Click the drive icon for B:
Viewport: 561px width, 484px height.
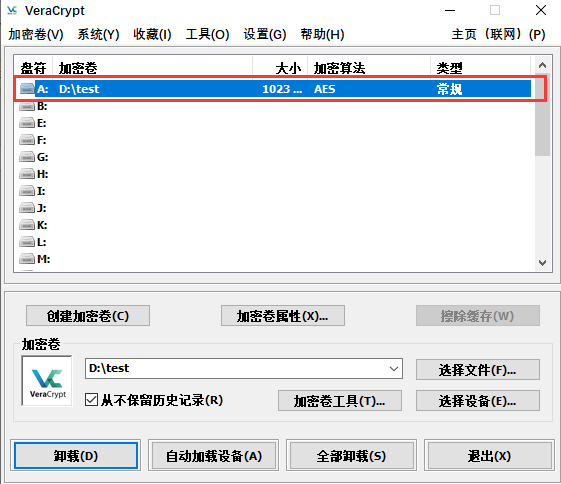coord(27,106)
